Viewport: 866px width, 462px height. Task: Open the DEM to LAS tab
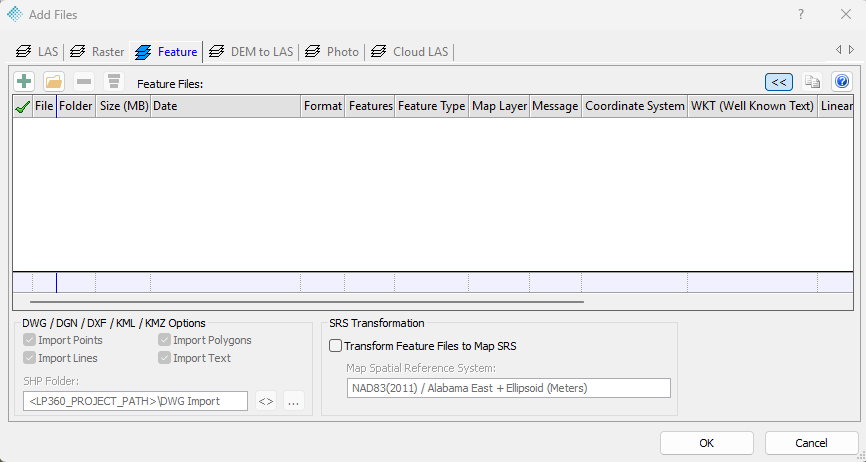point(252,52)
